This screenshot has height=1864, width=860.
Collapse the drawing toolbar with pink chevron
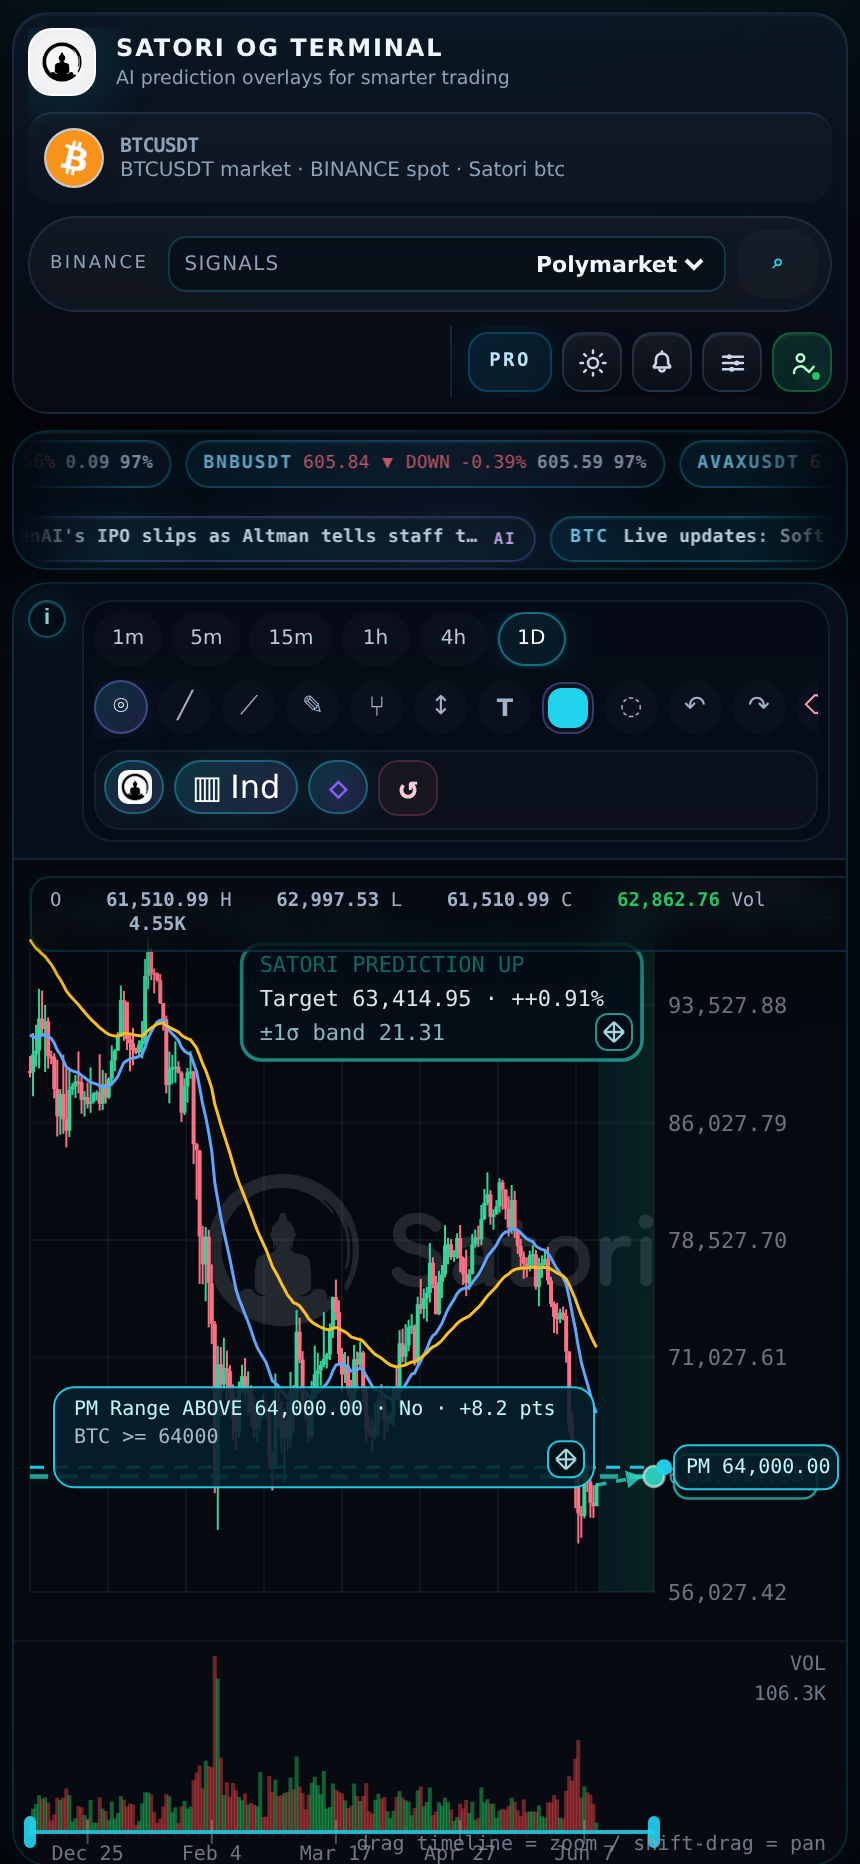pos(812,705)
